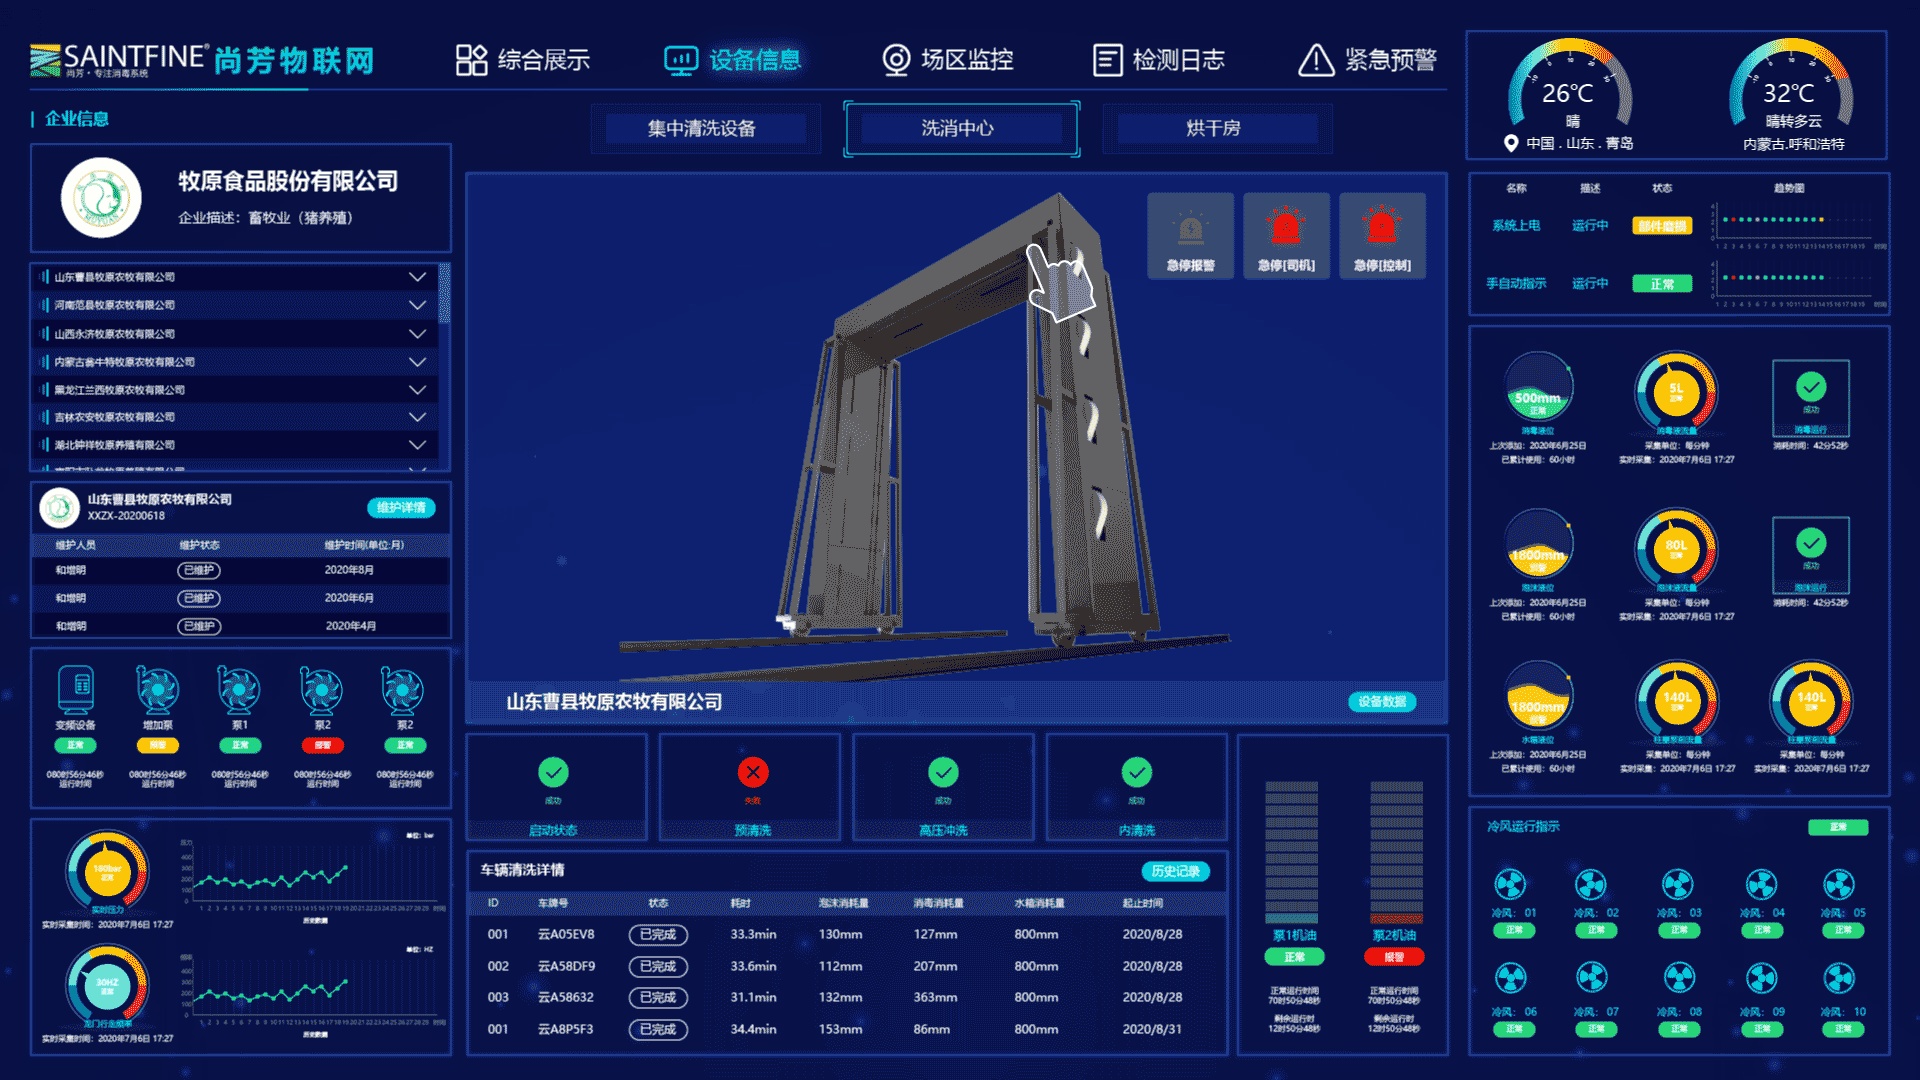
Task: Click the 泵1 pump icon
Action: 240,689
